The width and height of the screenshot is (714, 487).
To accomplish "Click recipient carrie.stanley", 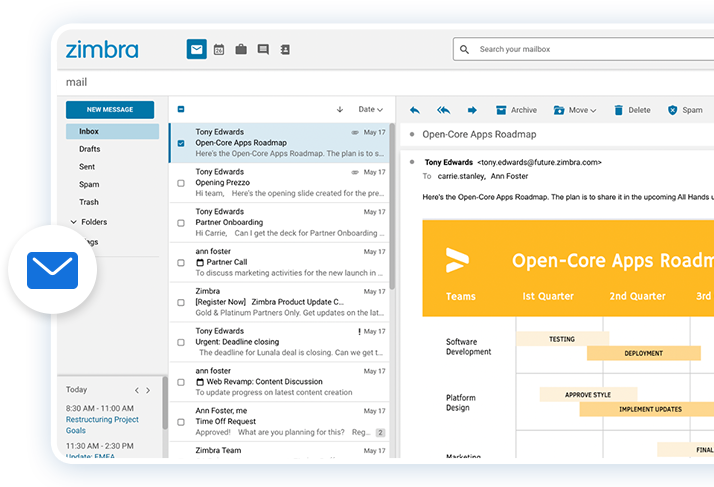I will coord(462,176).
